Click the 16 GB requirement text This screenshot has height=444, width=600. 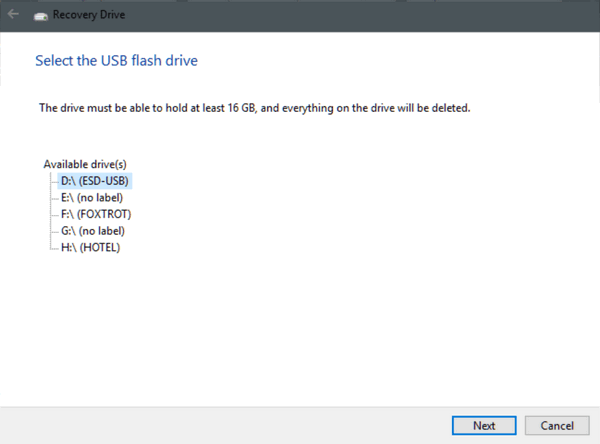coord(241,108)
